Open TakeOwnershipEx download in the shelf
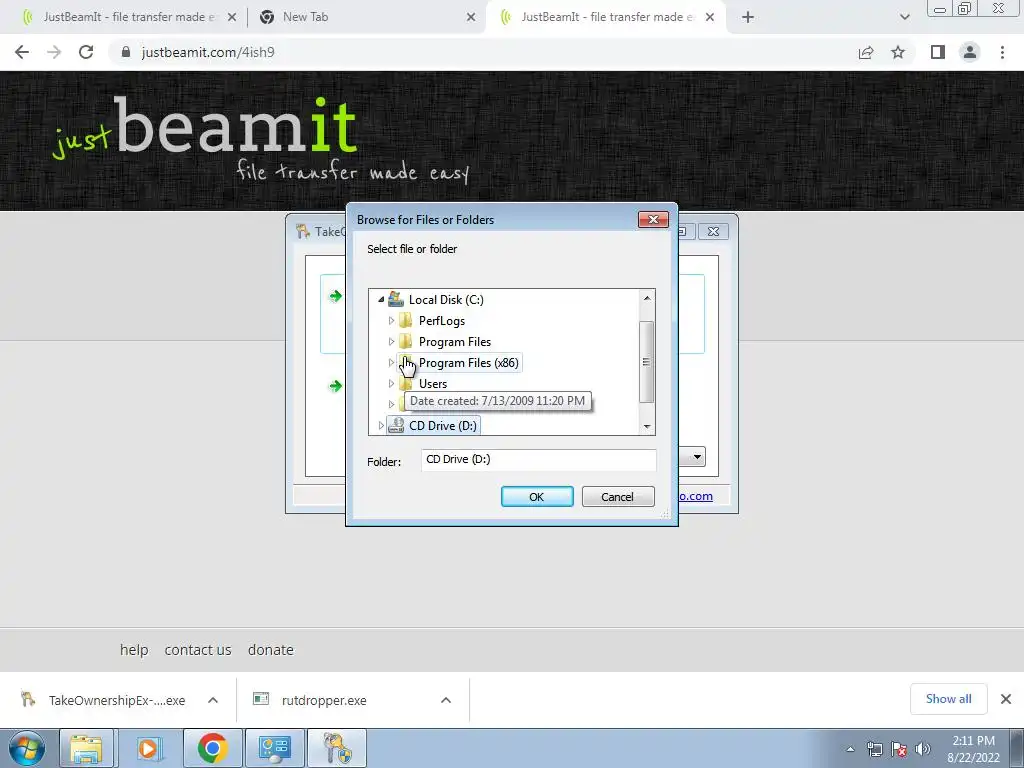 click(103, 700)
